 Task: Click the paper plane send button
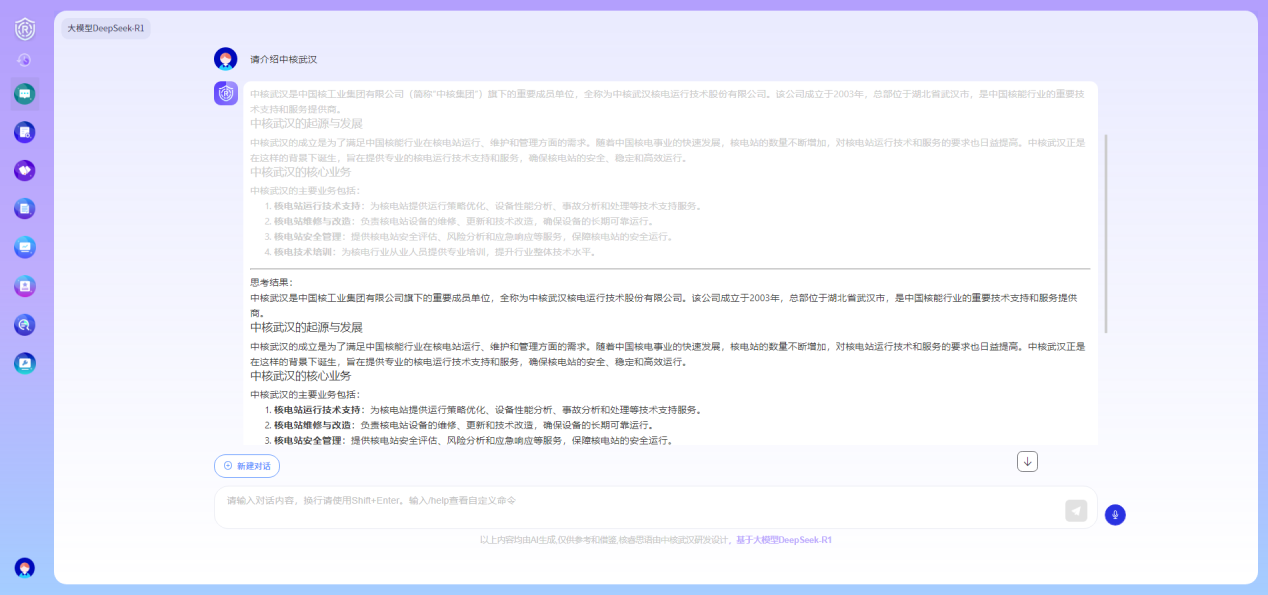(x=1076, y=511)
